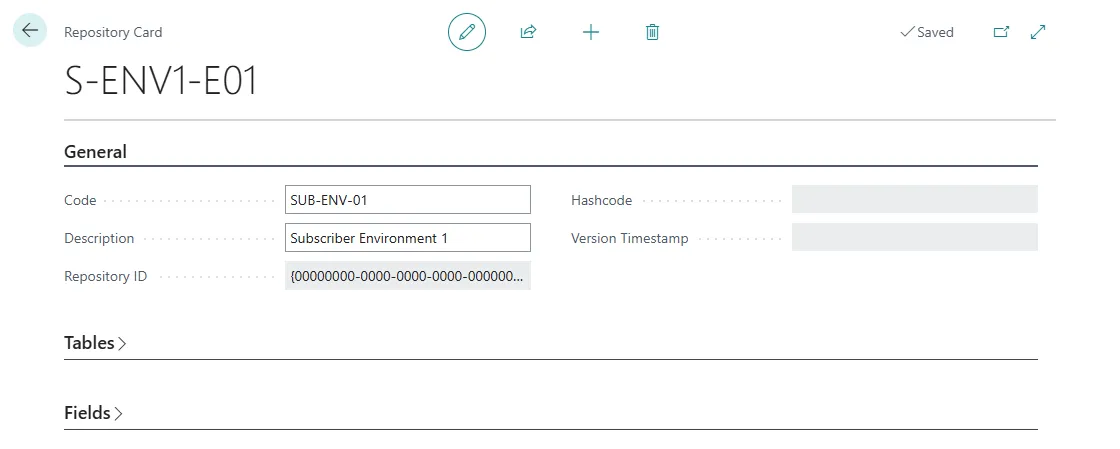Select the Description input field
This screenshot has height=449, width=1120.
[407, 238]
